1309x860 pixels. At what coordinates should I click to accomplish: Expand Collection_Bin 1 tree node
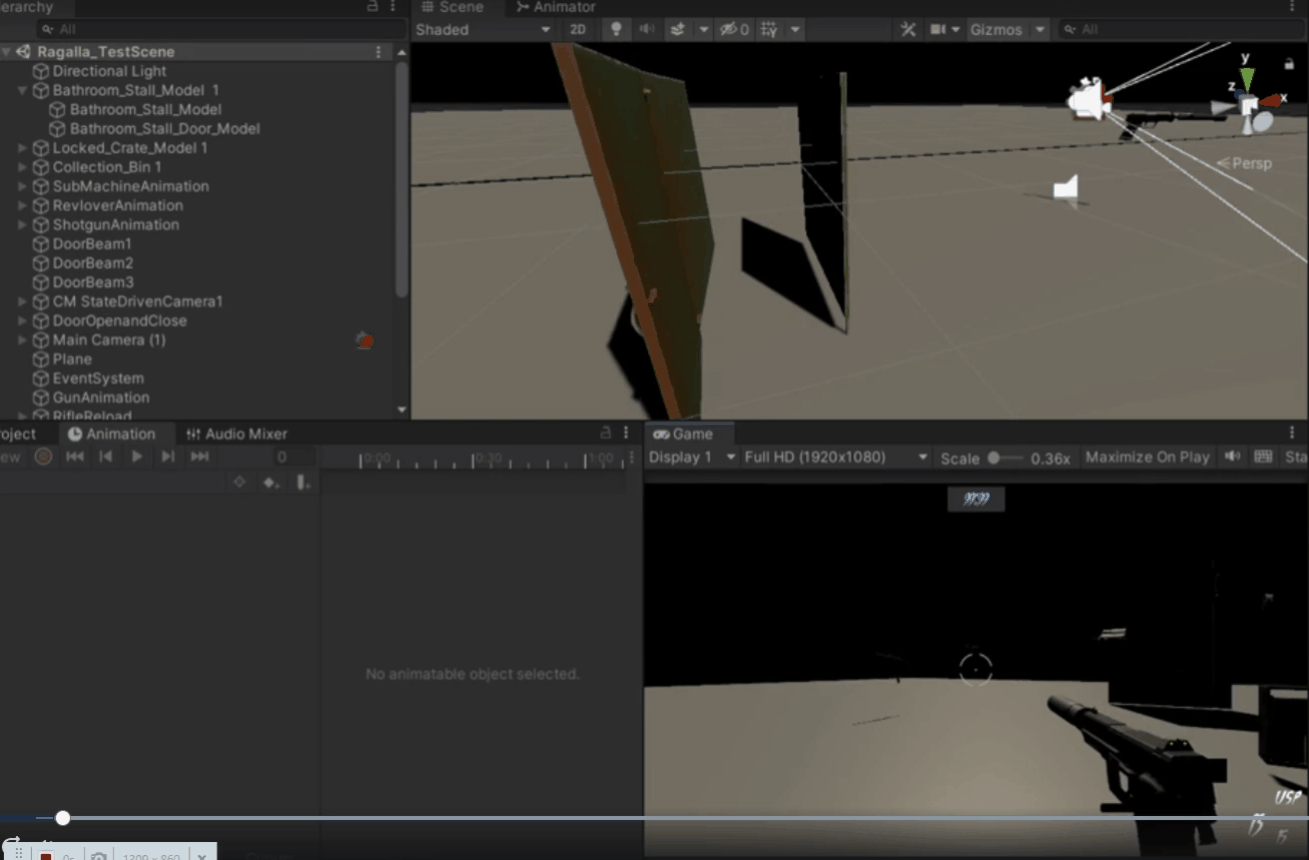tap(23, 167)
